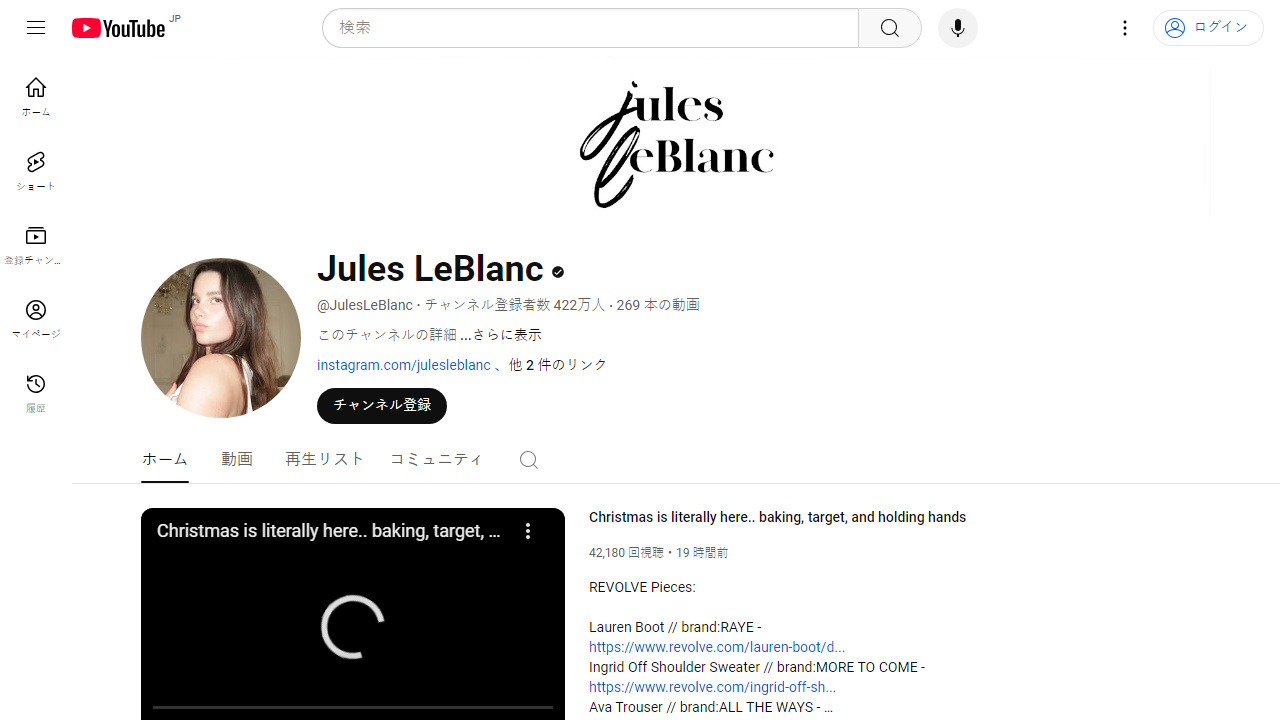Click the Jules LeBlanc channel name heading
This screenshot has height=720, width=1280.
[430, 269]
